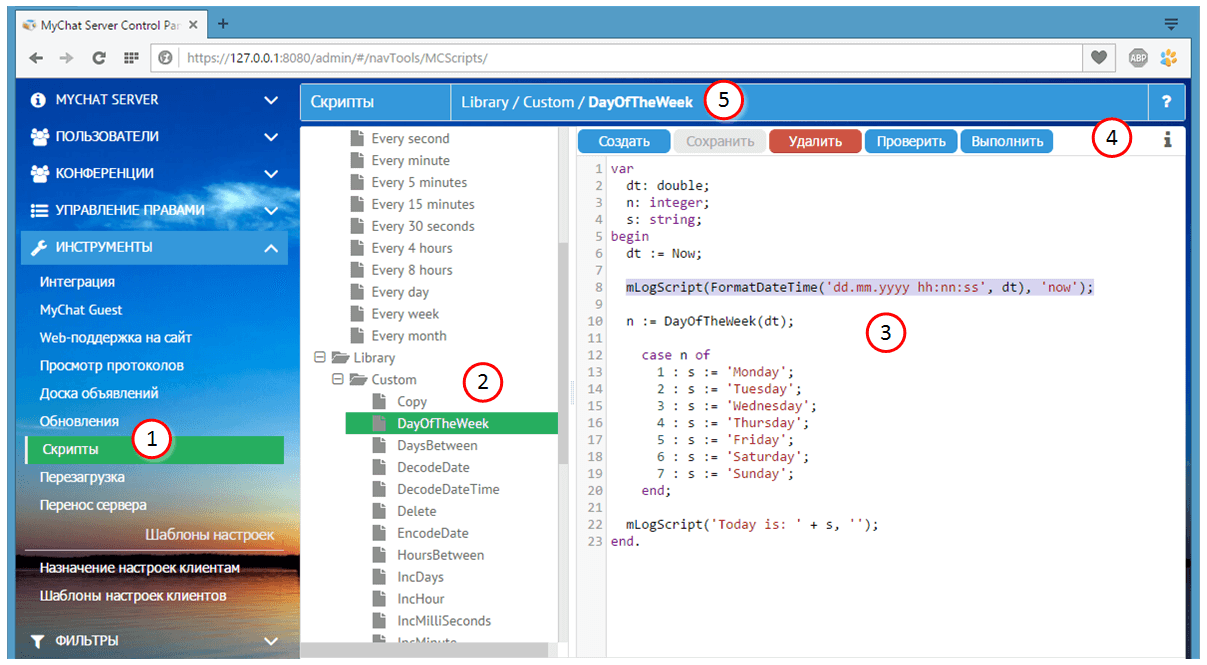Click the browser back arrow
This screenshot has height=665, width=1207.
tap(36, 58)
